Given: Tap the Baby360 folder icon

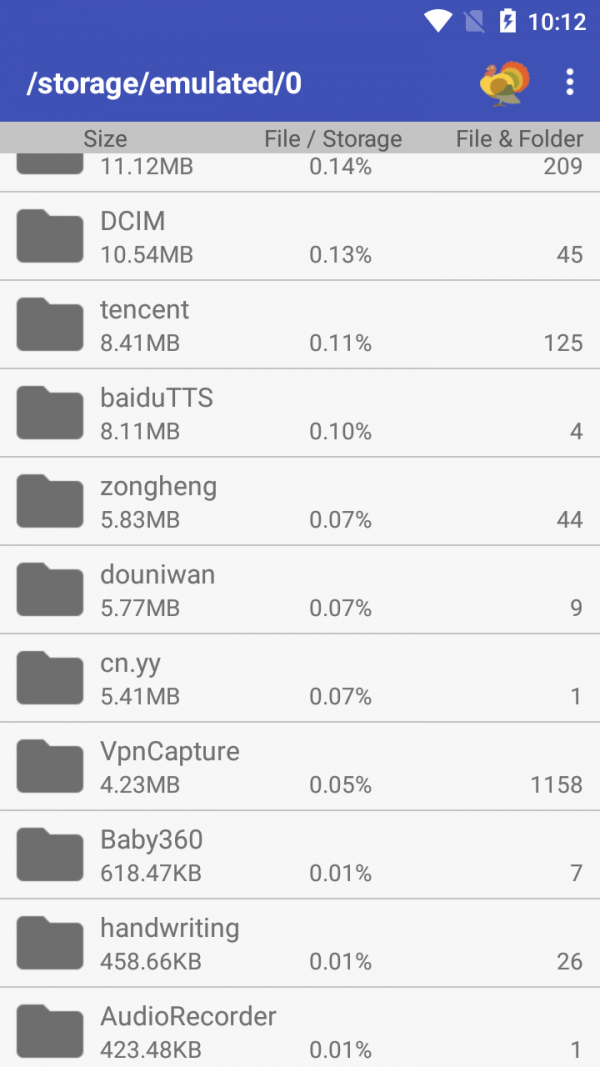Looking at the screenshot, I should [x=50, y=855].
